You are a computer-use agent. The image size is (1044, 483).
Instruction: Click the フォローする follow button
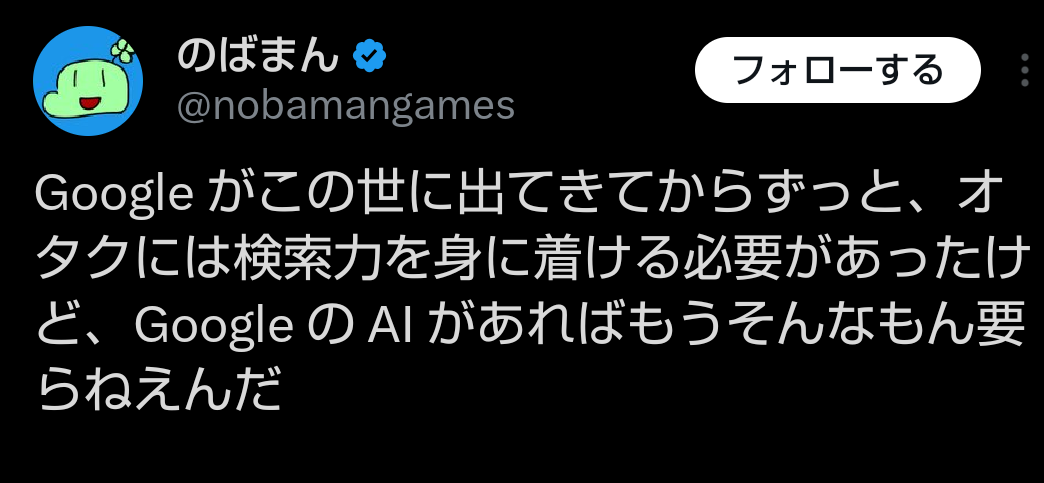838,70
